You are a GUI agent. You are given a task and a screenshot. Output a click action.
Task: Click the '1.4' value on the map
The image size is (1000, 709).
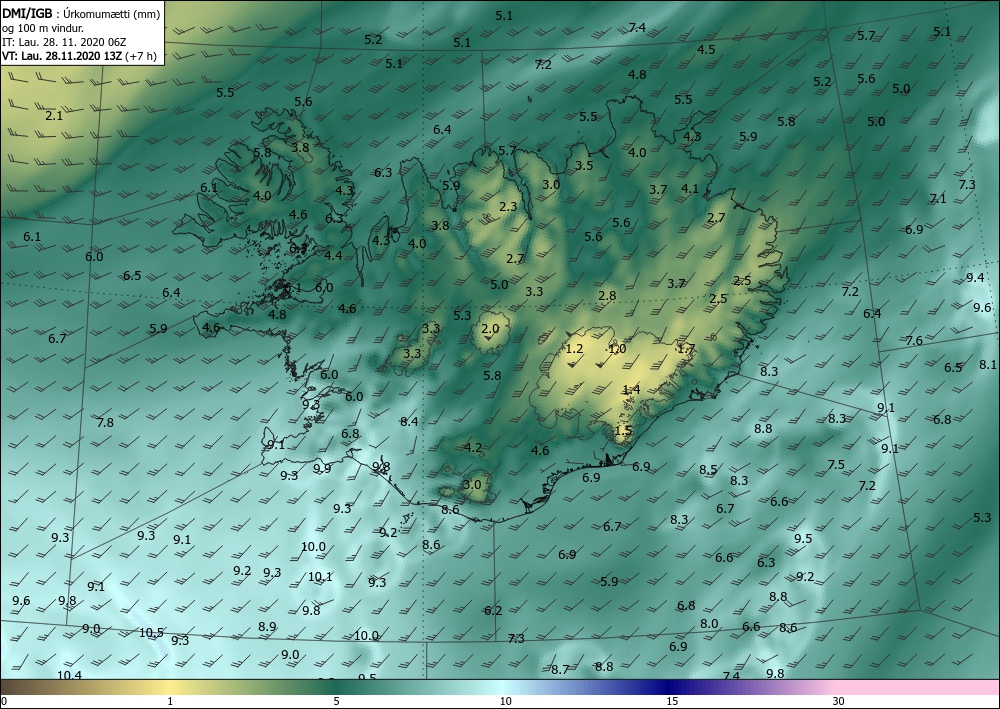click(631, 390)
